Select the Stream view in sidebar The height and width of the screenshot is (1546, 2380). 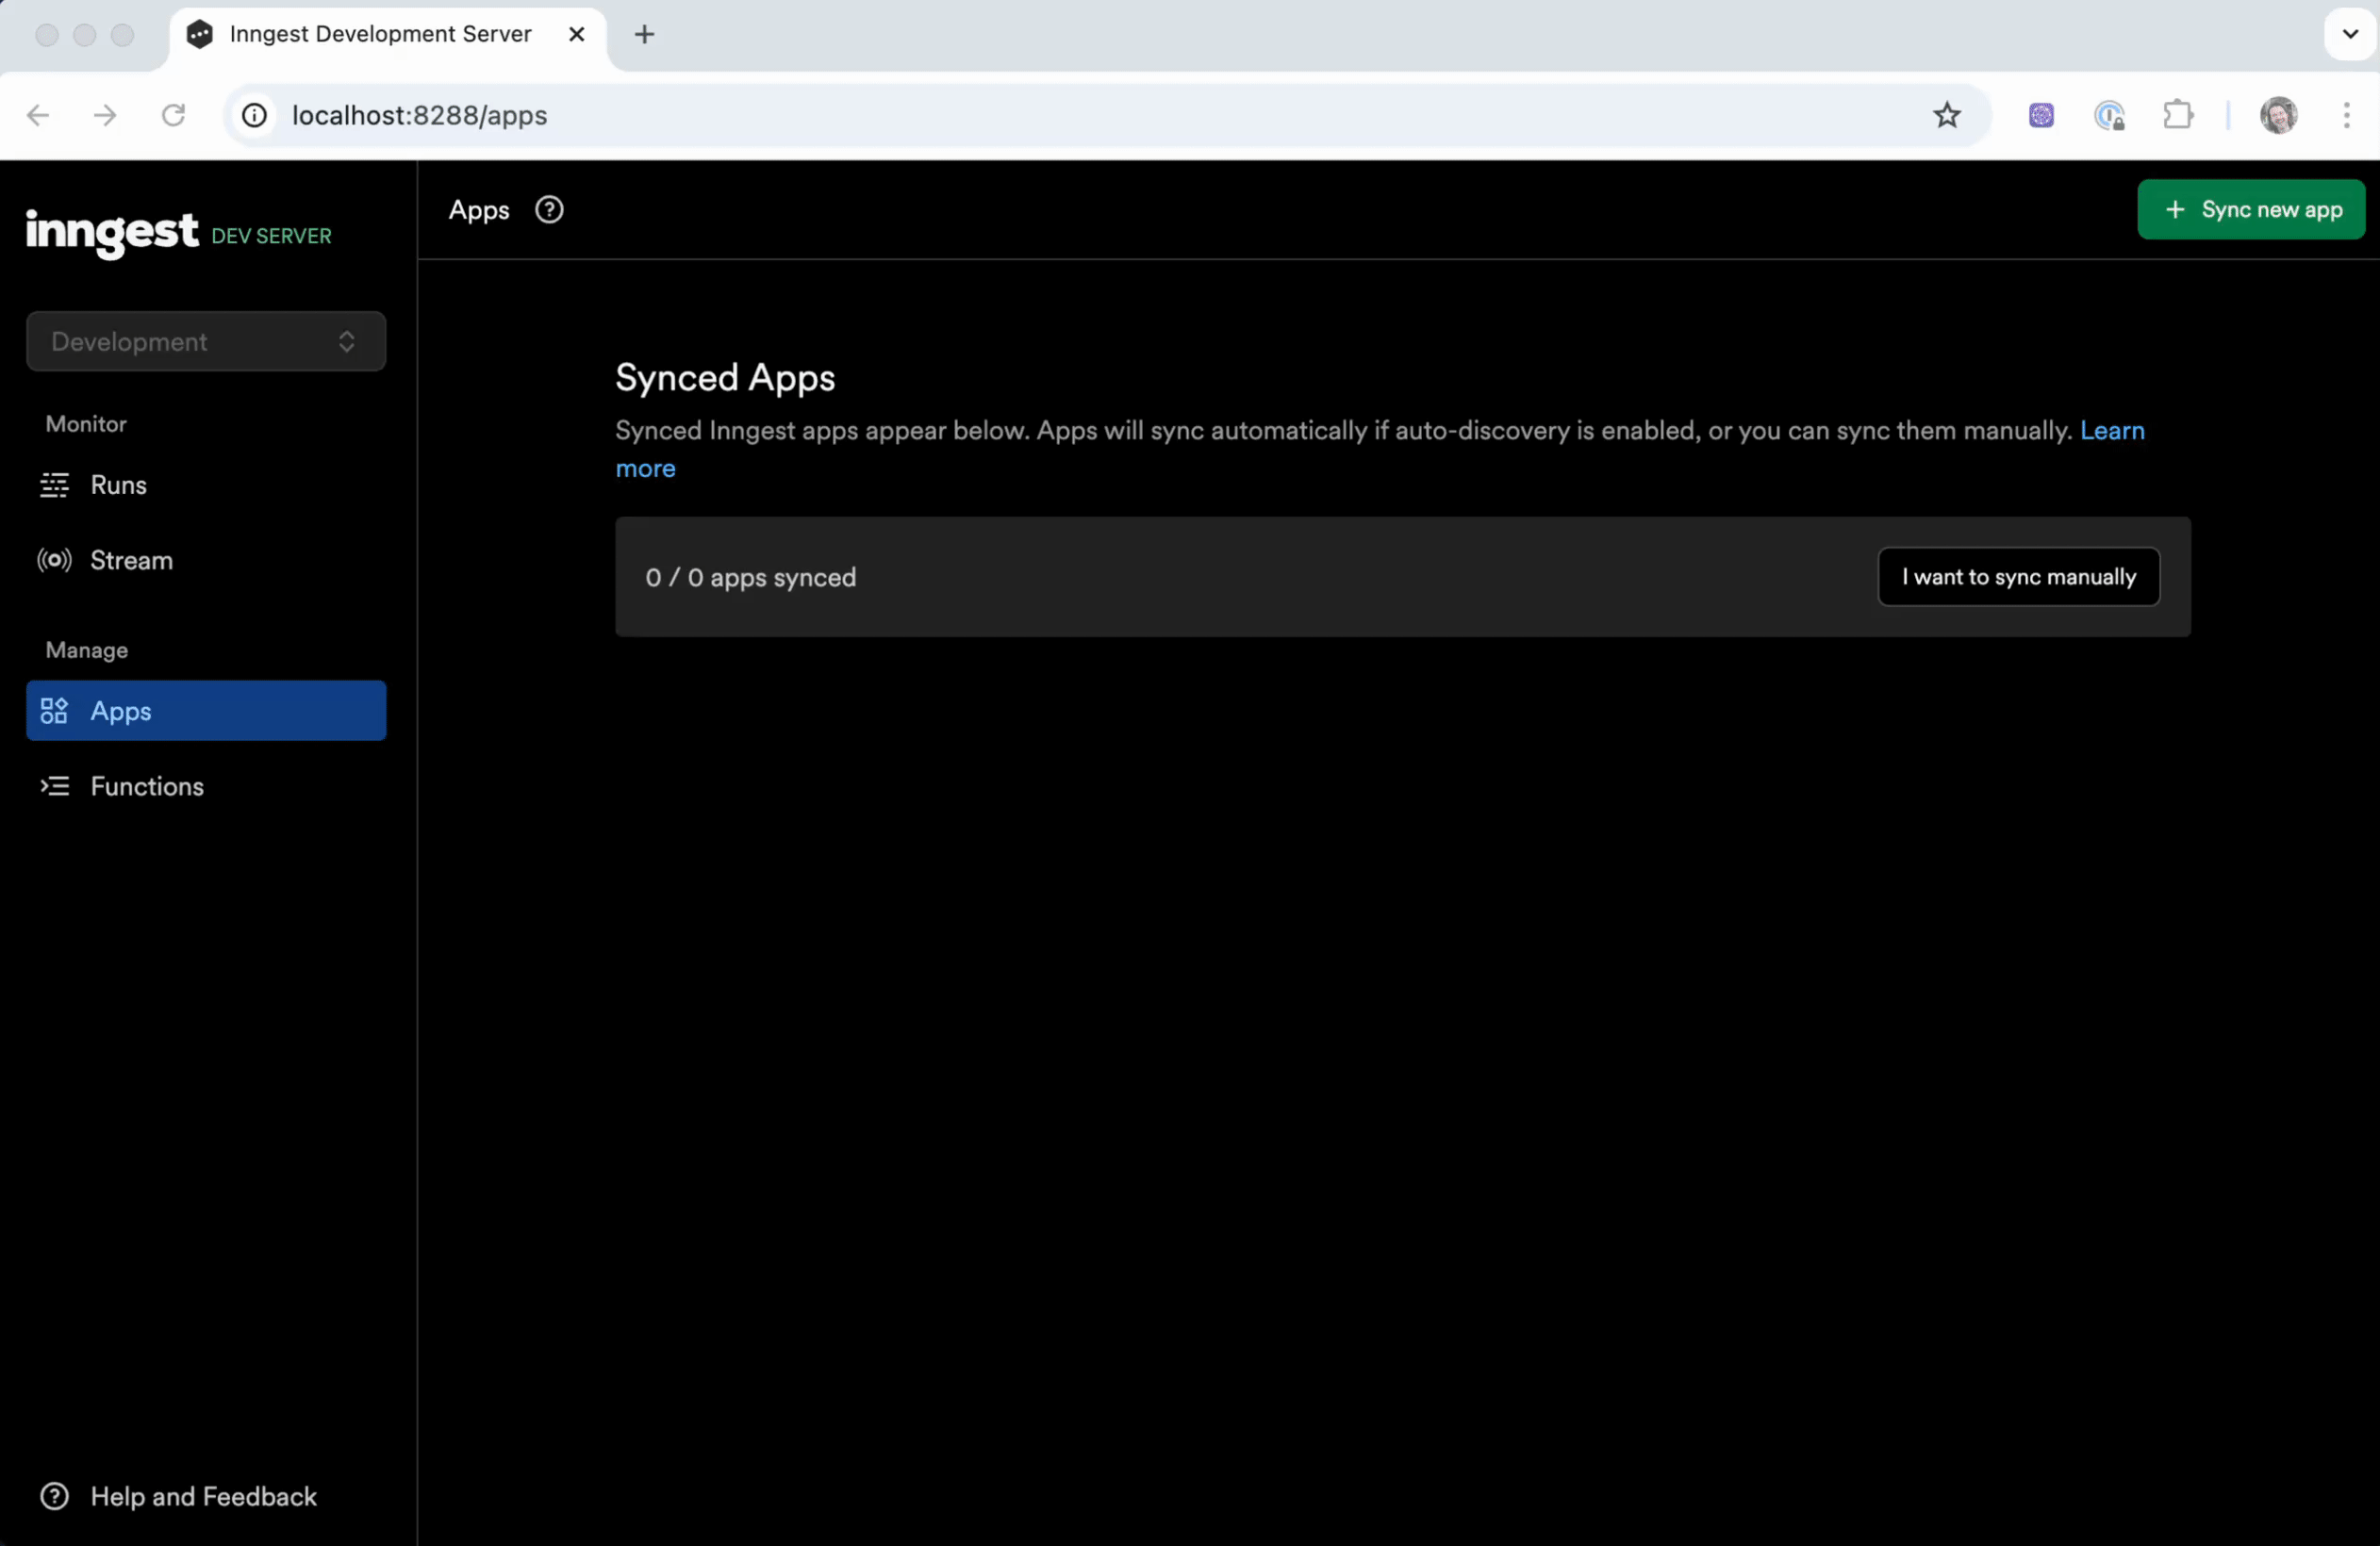point(133,560)
